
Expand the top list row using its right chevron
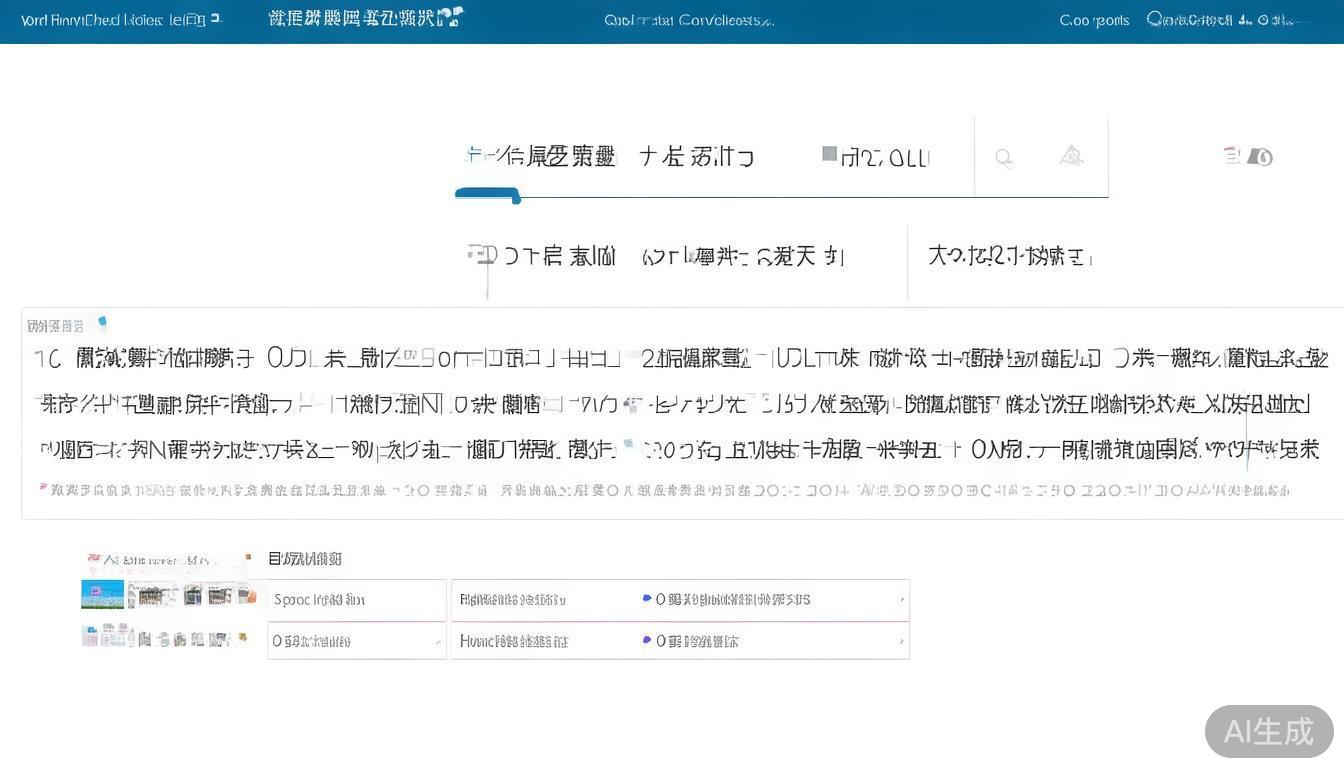coord(901,599)
